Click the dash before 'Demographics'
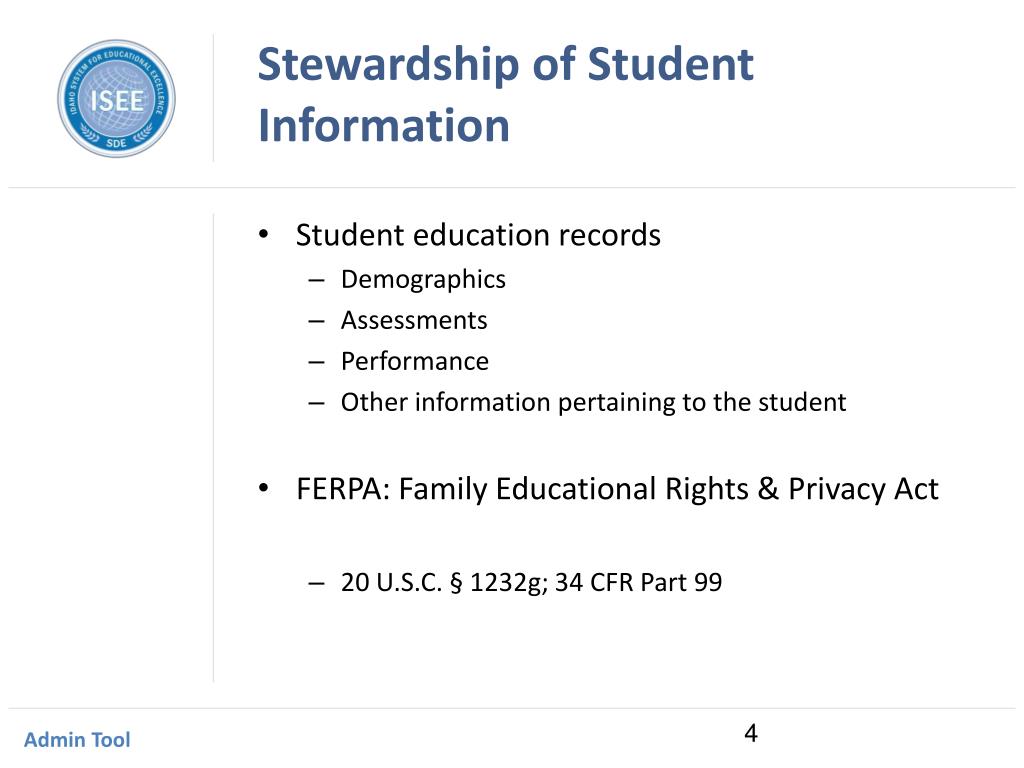The width and height of the screenshot is (1024, 768). tap(316, 281)
